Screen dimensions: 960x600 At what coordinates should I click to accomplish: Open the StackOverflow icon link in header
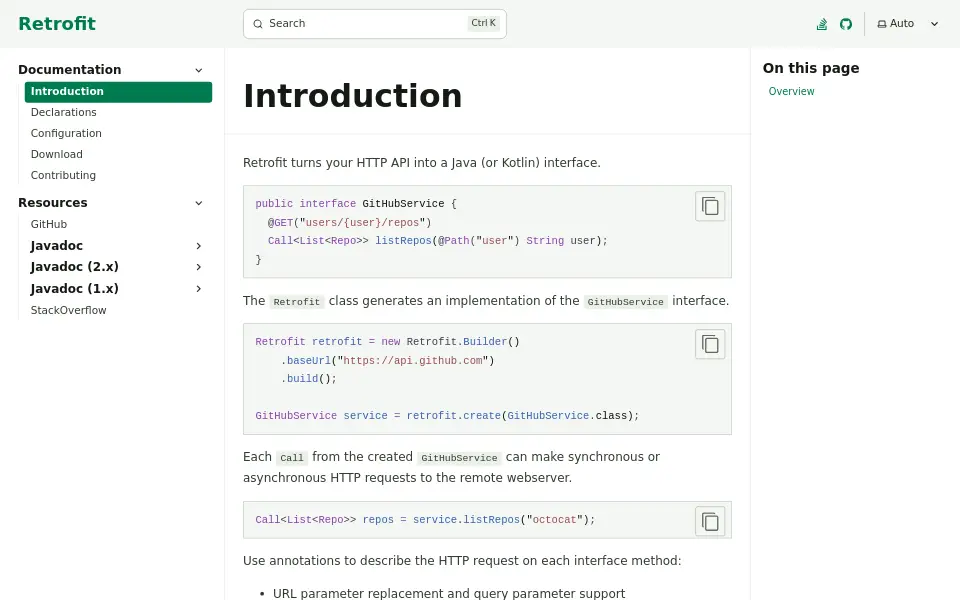click(822, 24)
